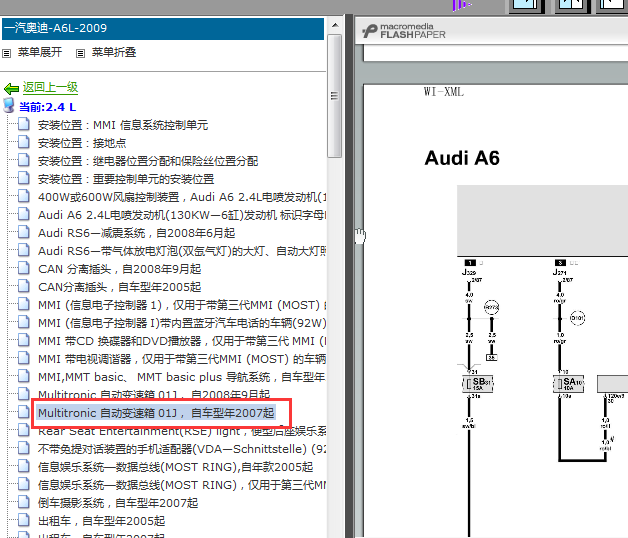The width and height of the screenshot is (628, 538).
Task: Click the WI-XML text in the document
Action: 444,92
